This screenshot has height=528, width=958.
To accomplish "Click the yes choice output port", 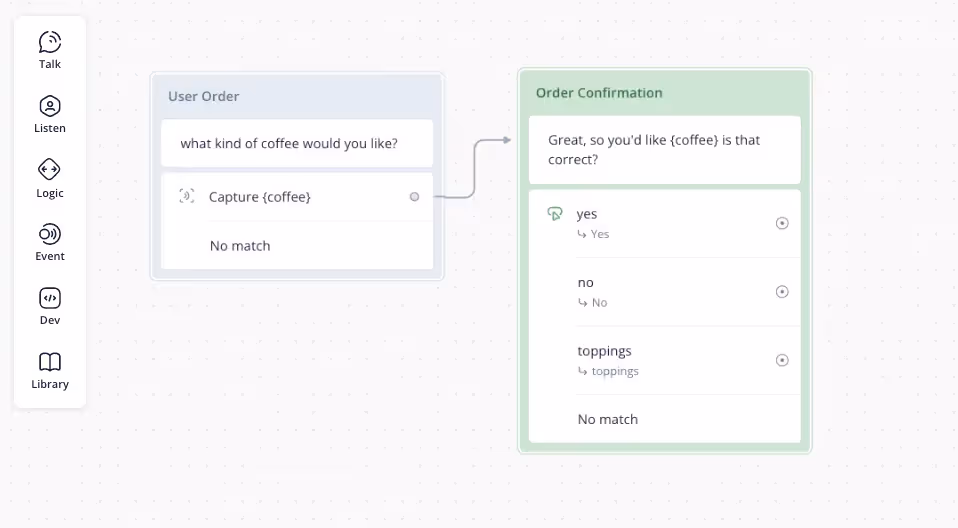I will (x=782, y=223).
